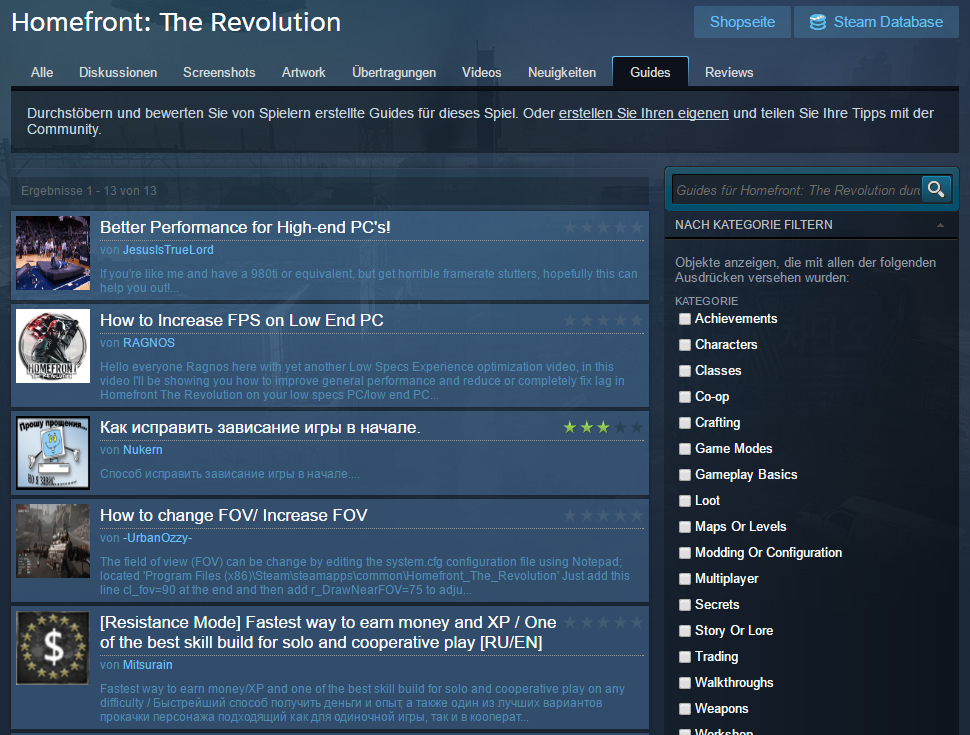970x735 pixels.
Task: Open the Neuigkeiten tab
Action: coord(562,72)
